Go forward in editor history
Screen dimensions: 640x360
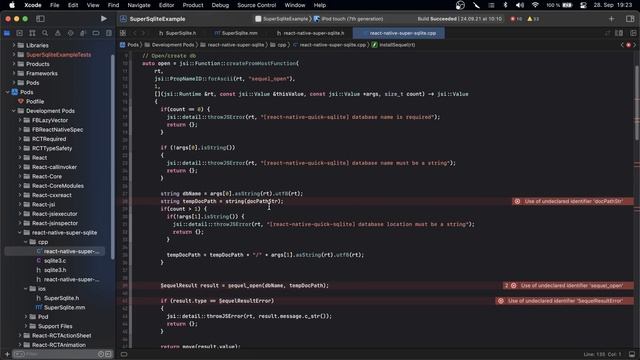[144, 33]
